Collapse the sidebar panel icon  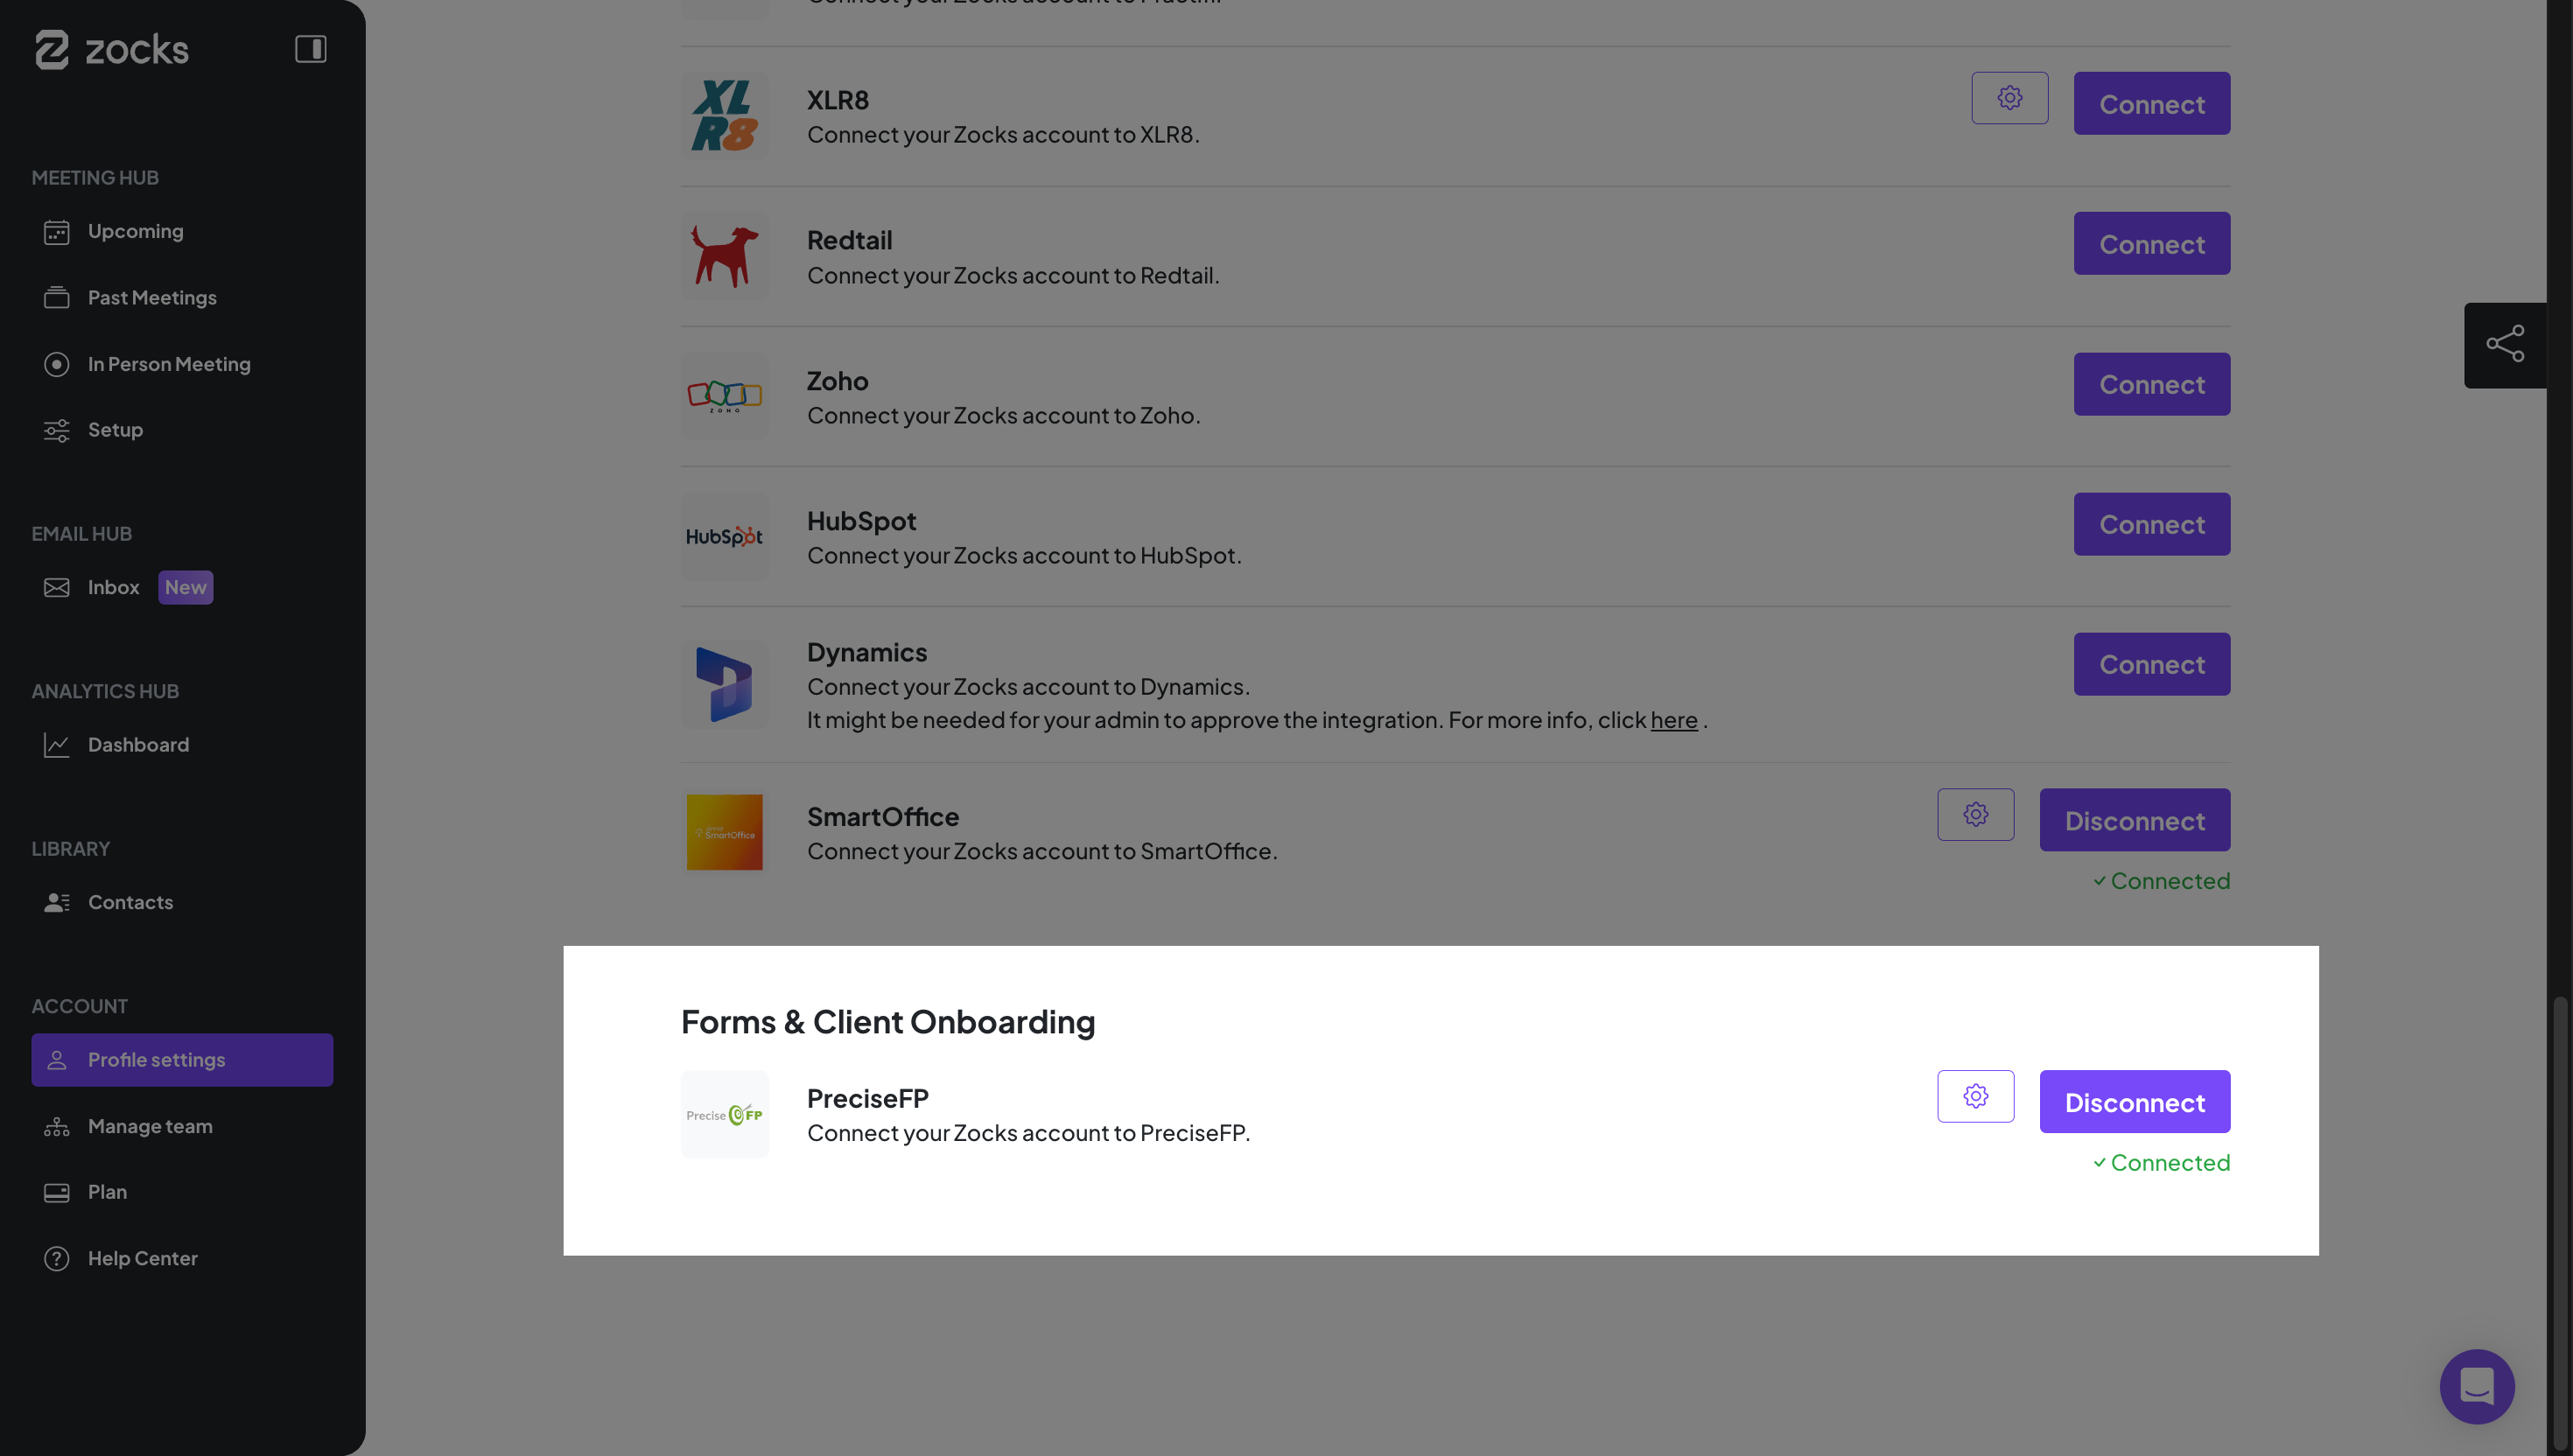(x=310, y=49)
